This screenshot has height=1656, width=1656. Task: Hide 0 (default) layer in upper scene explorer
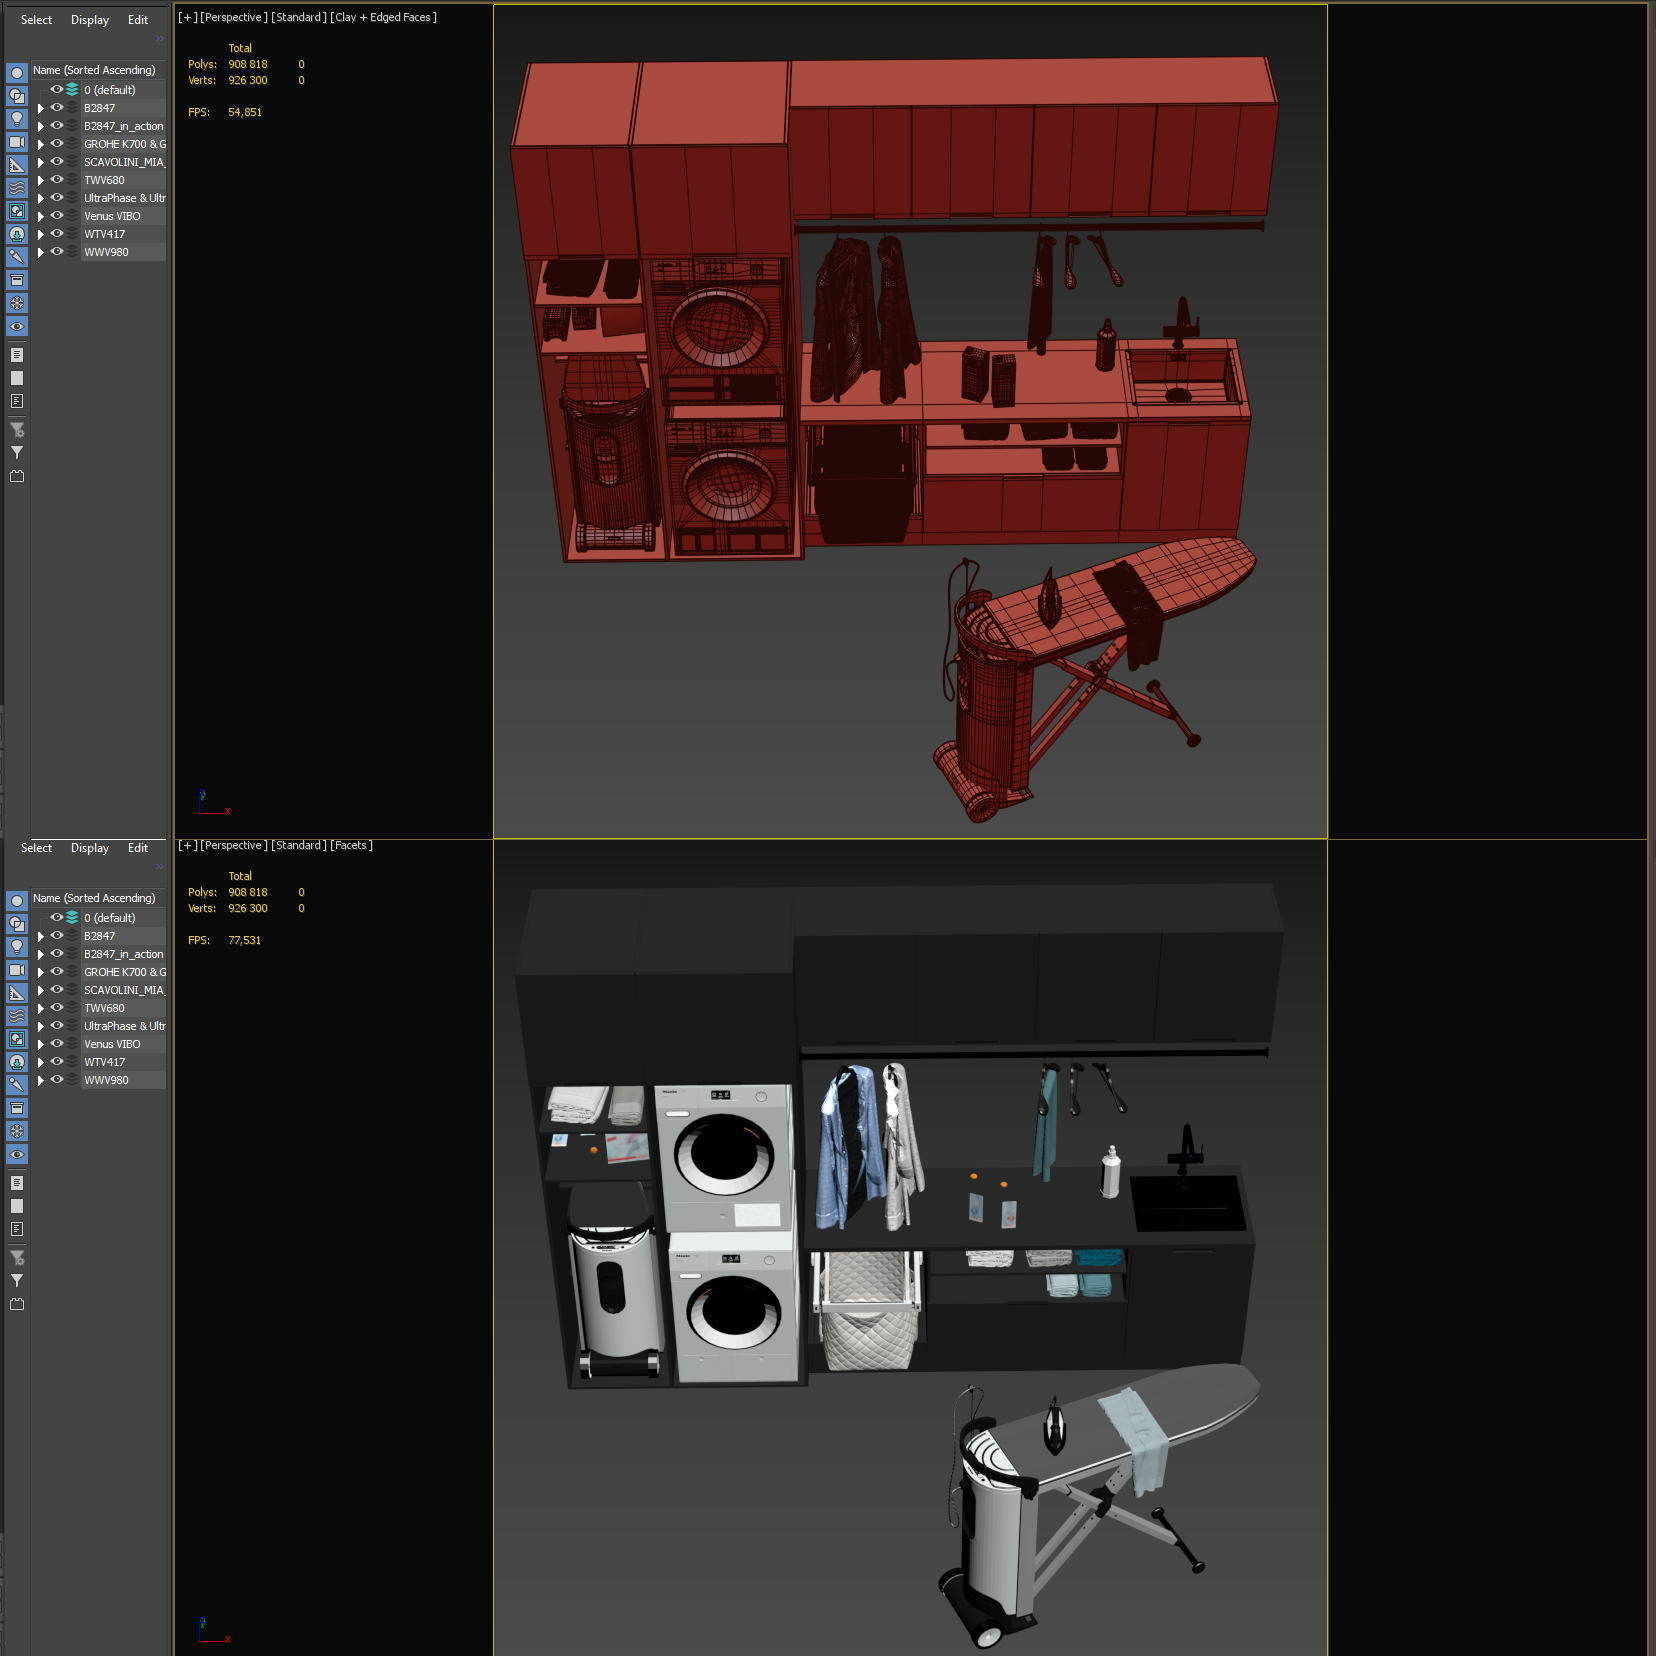tap(57, 90)
